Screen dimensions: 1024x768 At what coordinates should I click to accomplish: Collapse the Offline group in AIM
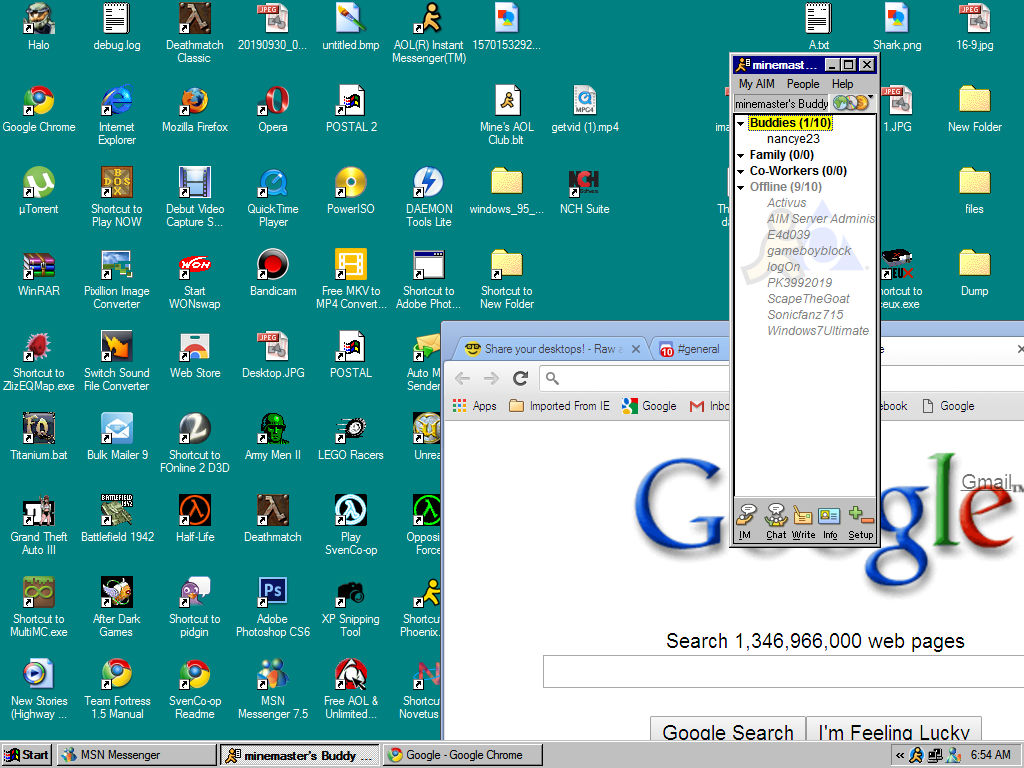pyautogui.click(x=741, y=187)
